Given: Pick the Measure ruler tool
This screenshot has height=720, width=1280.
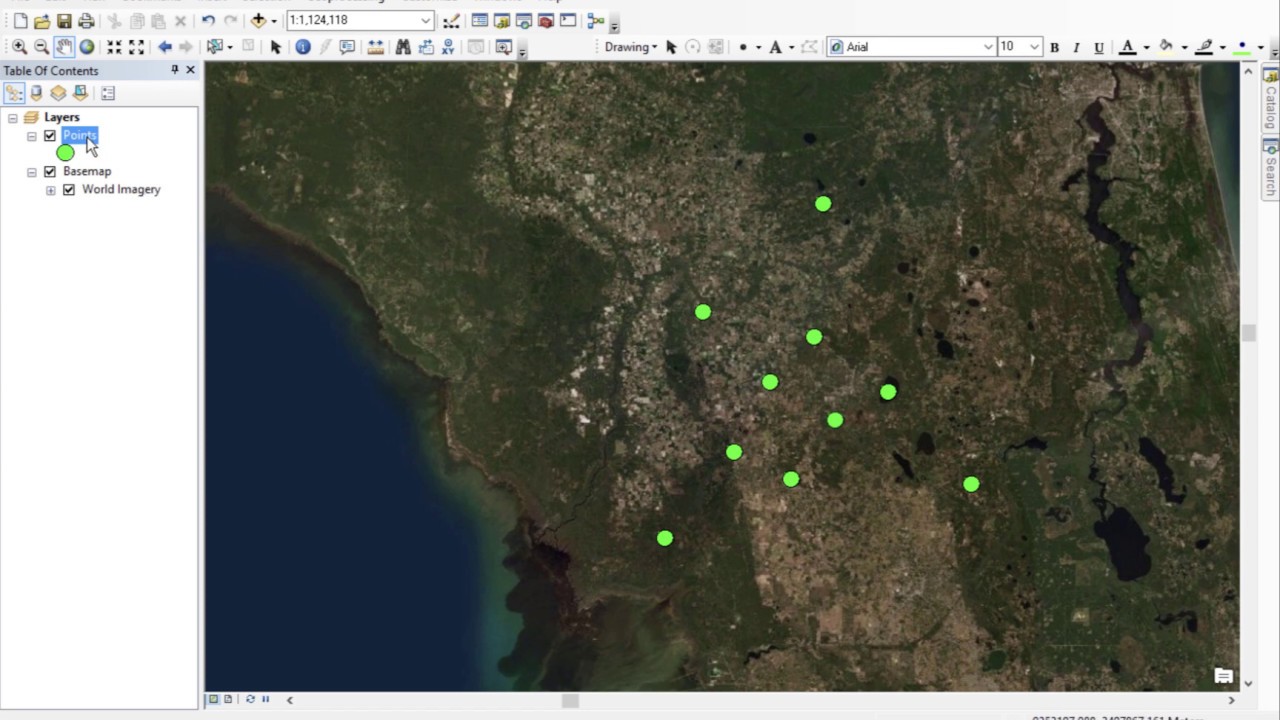Looking at the screenshot, I should click(375, 47).
